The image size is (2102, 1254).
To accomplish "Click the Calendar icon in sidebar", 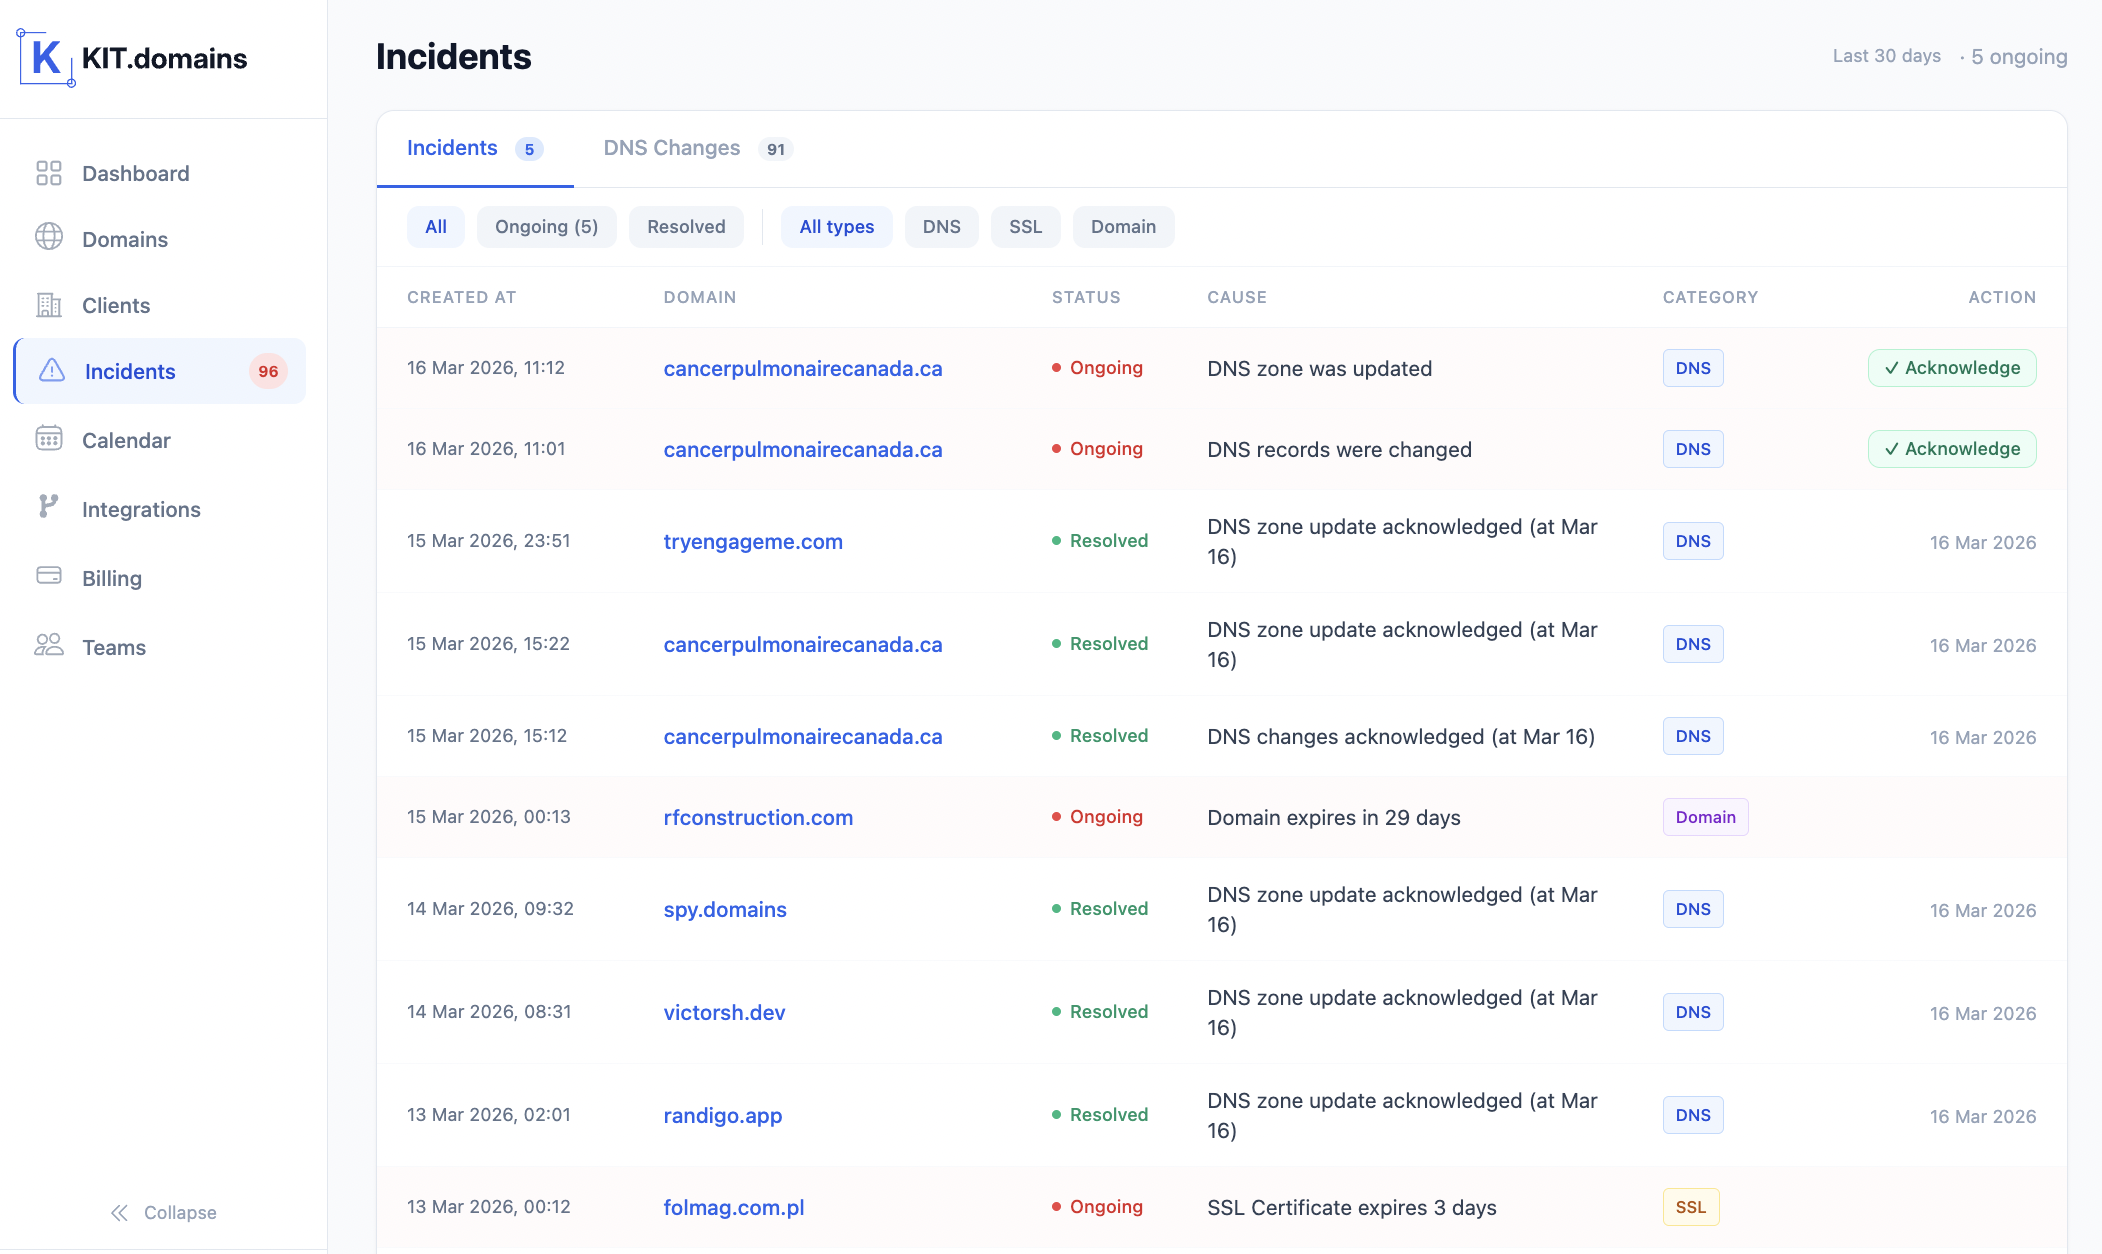I will point(49,439).
